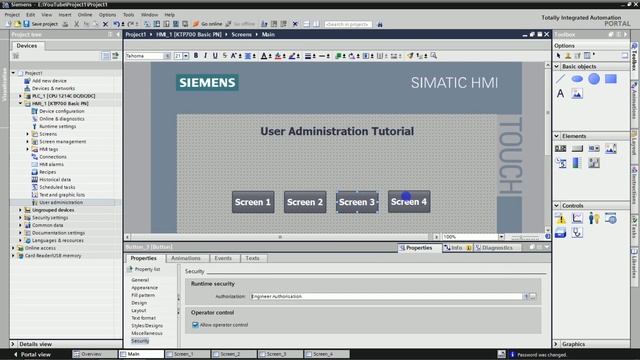Screen dimensions: 640x360
Task: Expand the Graphics section
Action: (556, 344)
